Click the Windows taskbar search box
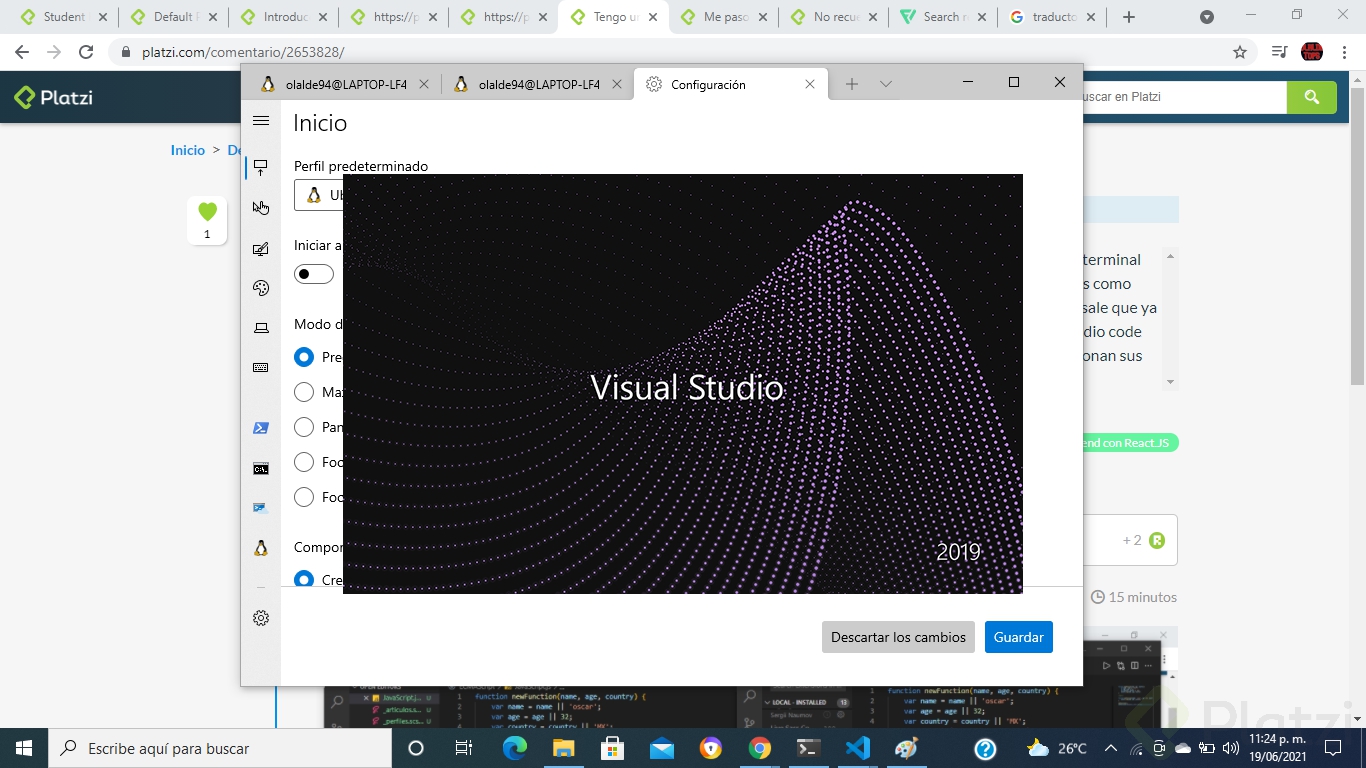Screen dimensions: 1366x768 tap(219, 748)
